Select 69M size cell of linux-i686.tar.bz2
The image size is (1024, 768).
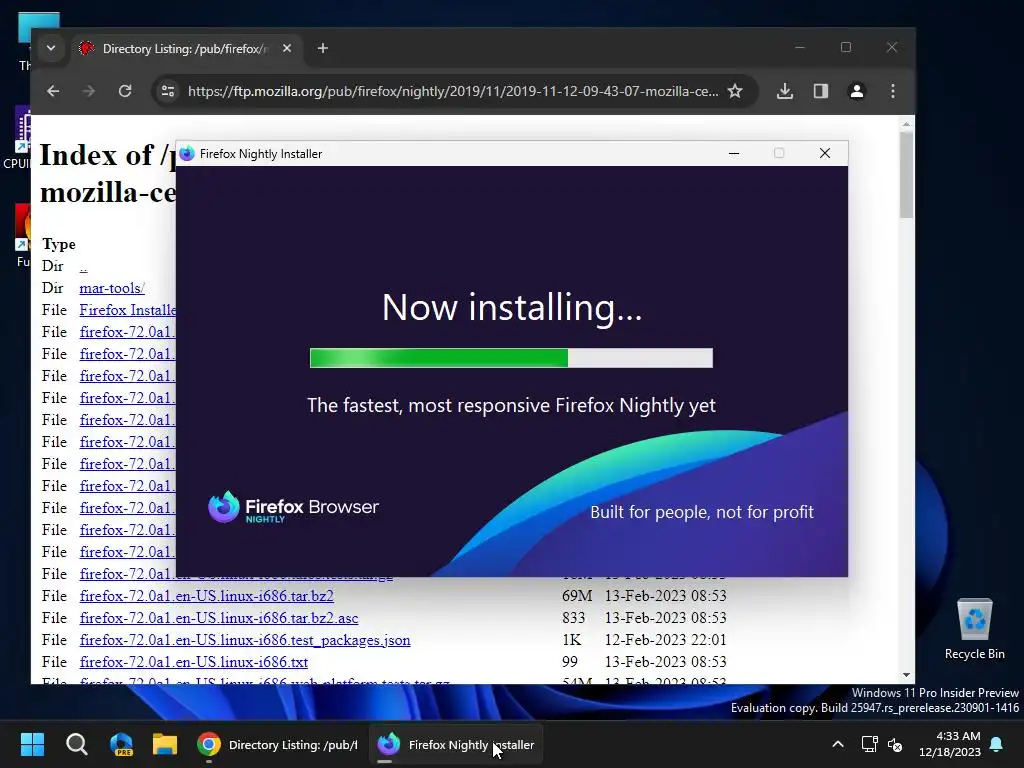coord(577,596)
